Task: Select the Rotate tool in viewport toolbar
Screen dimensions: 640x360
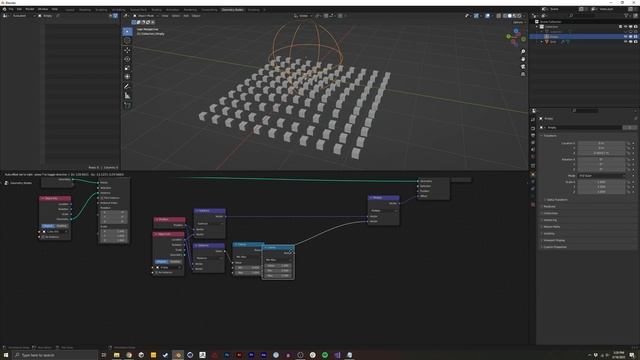Action: coord(127,59)
